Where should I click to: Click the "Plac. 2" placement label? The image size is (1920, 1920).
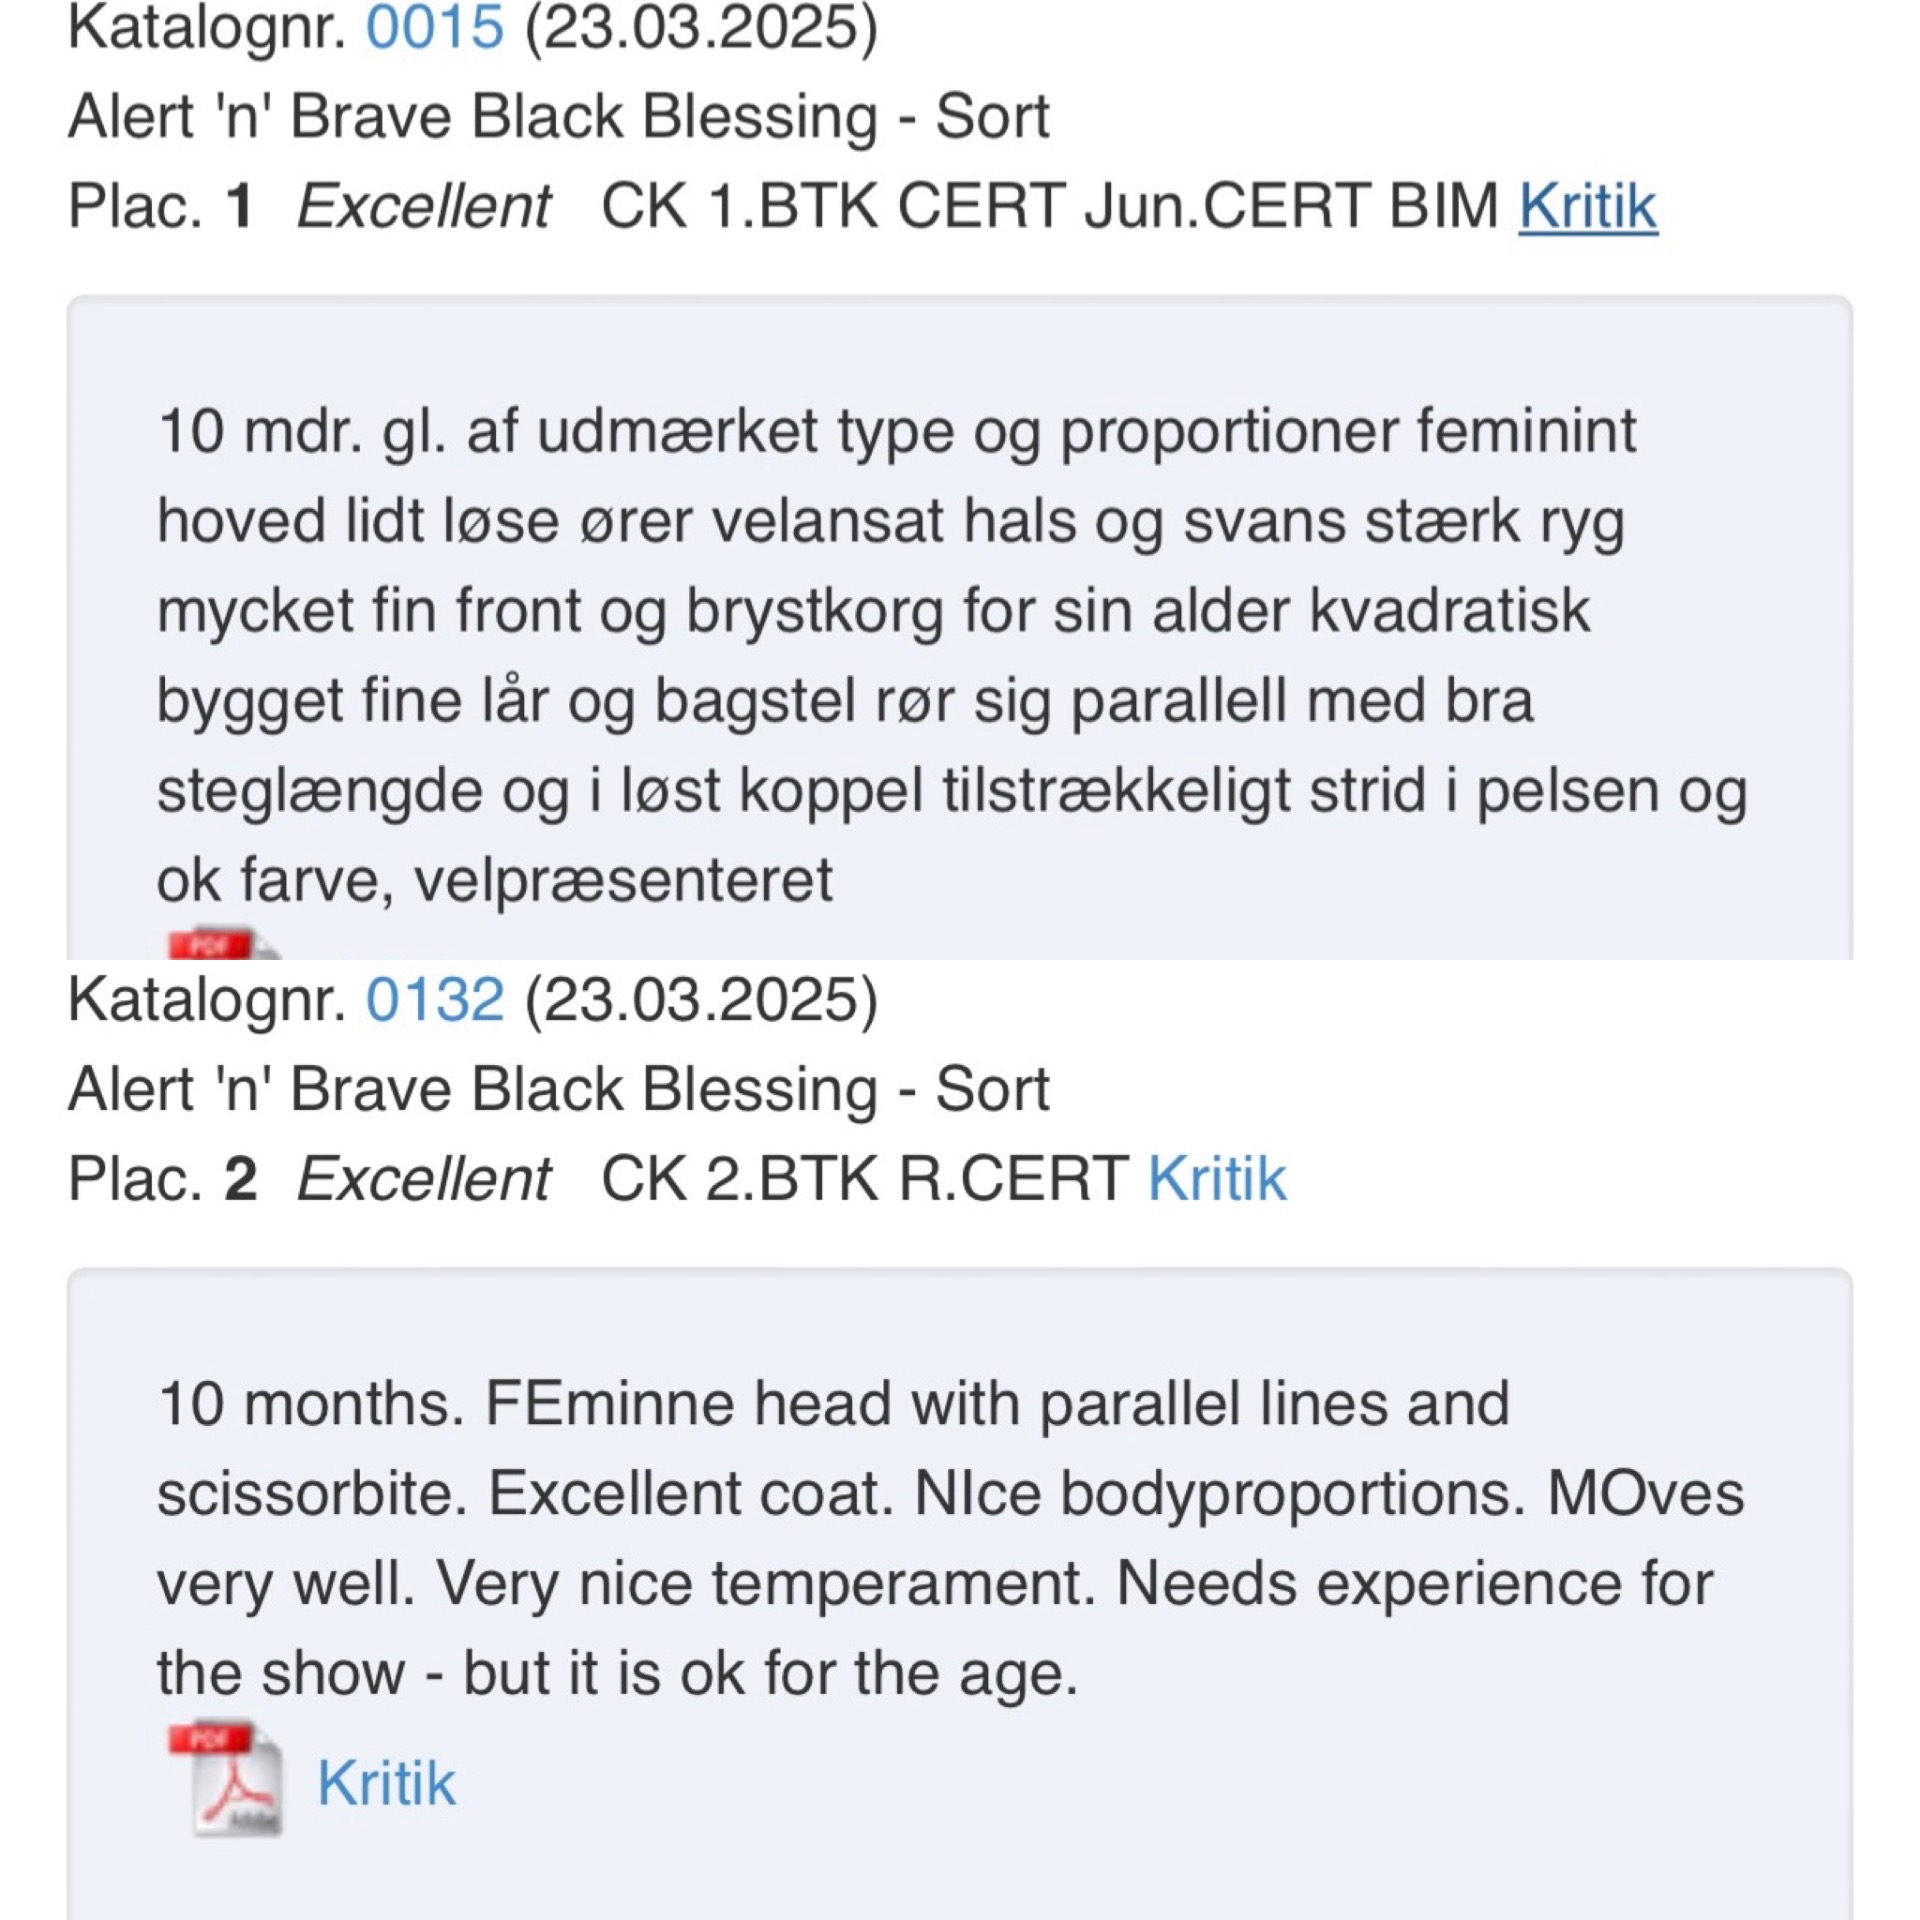click(162, 1178)
